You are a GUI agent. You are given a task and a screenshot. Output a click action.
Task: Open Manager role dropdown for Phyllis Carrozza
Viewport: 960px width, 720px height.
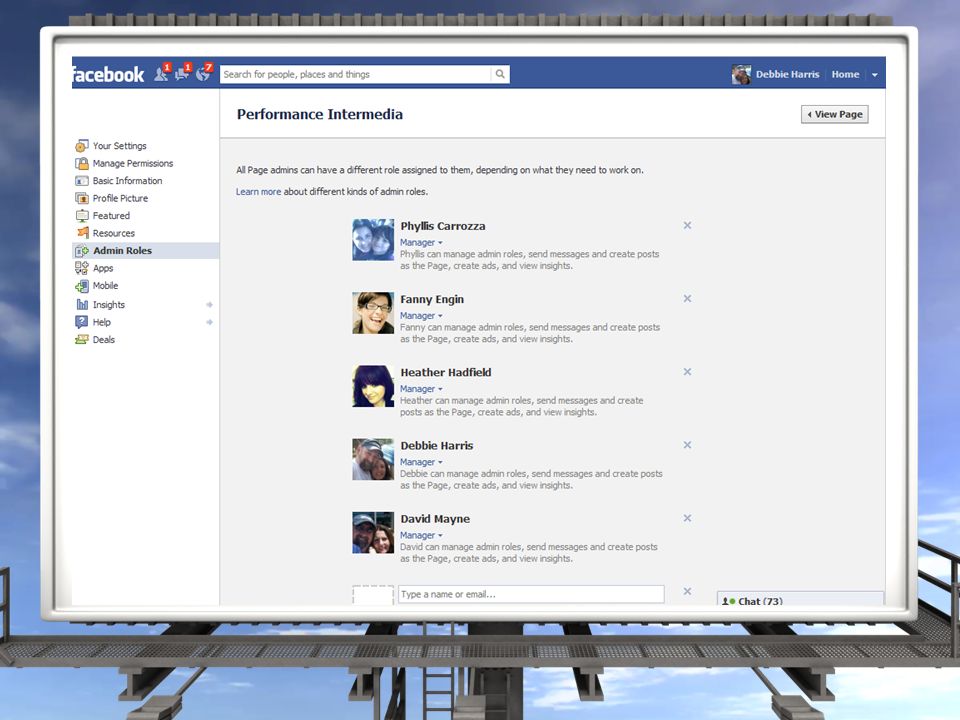(x=421, y=242)
